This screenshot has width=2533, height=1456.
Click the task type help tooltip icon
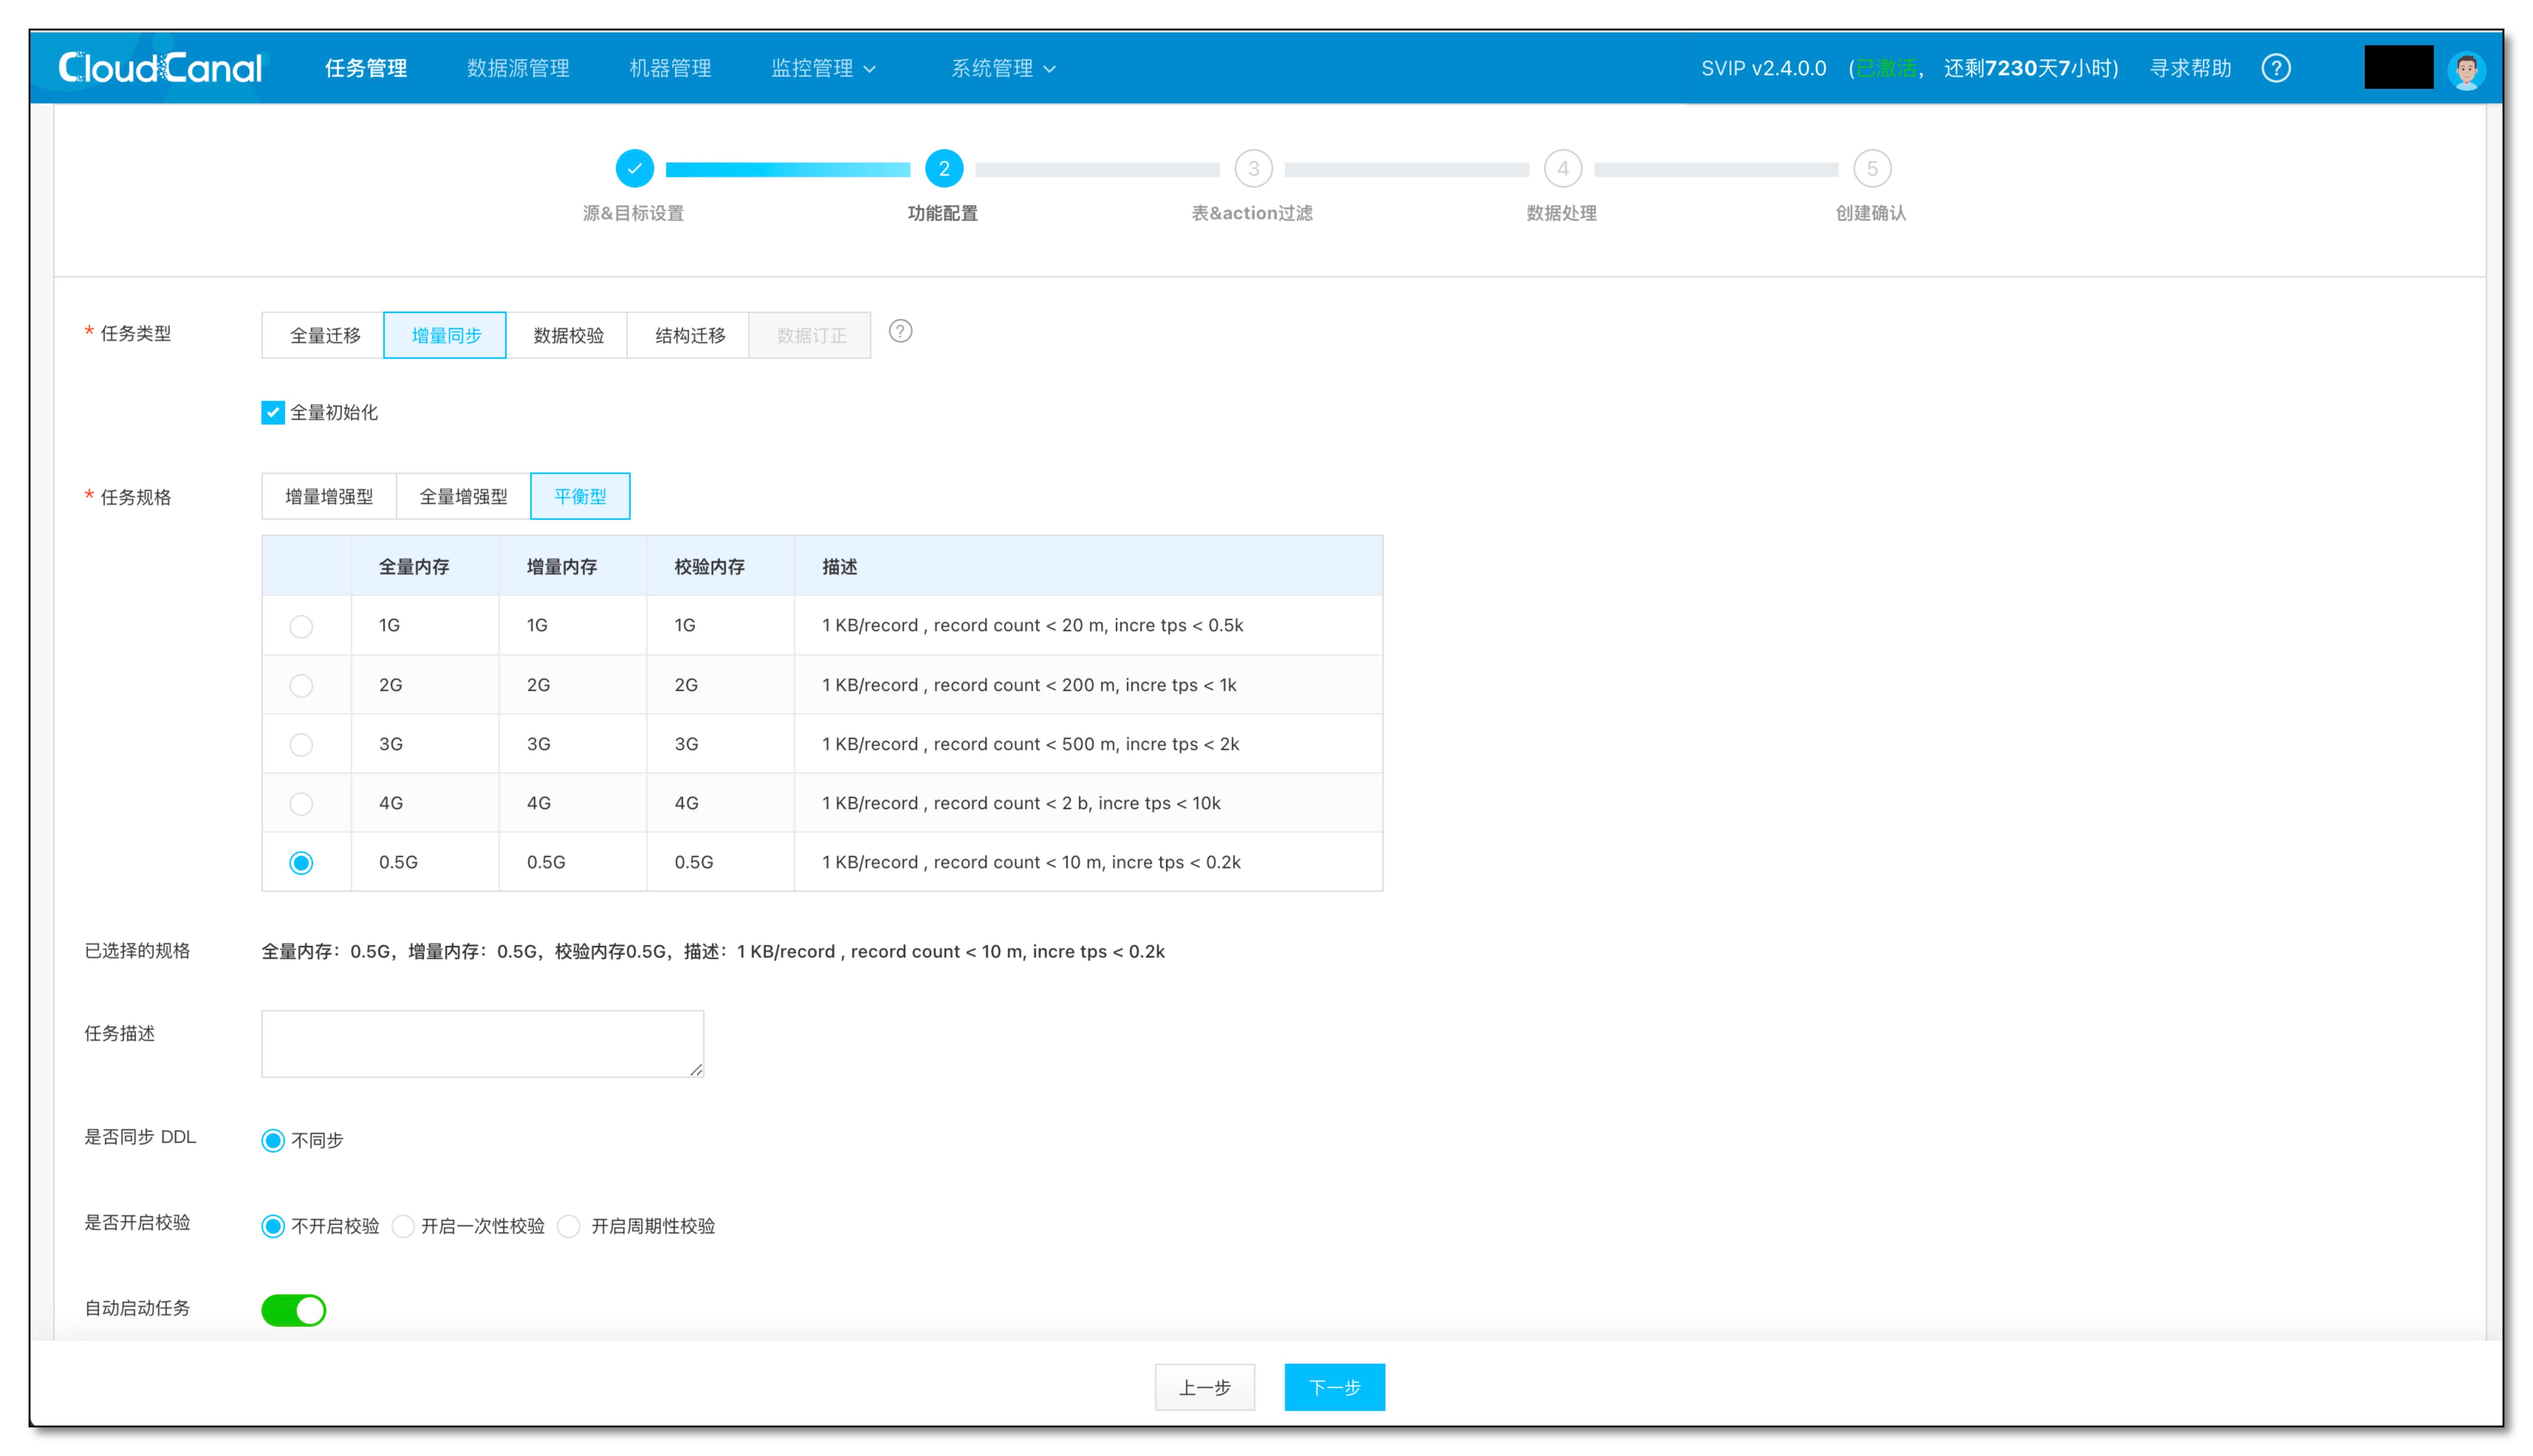(x=900, y=331)
